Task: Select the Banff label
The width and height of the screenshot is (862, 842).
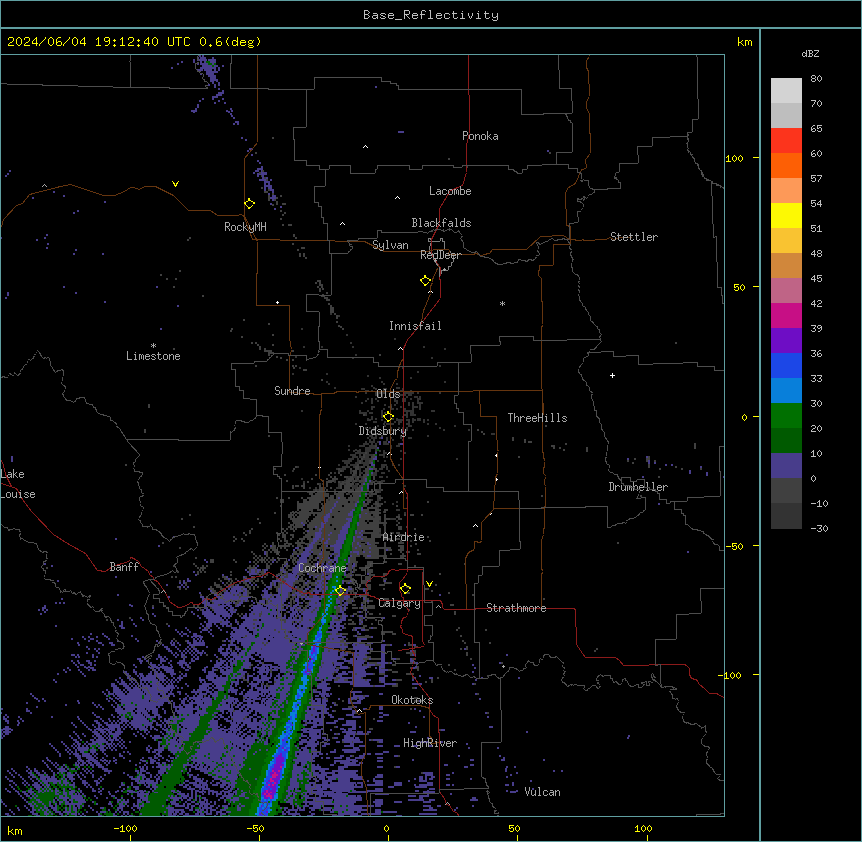Action: click(124, 567)
